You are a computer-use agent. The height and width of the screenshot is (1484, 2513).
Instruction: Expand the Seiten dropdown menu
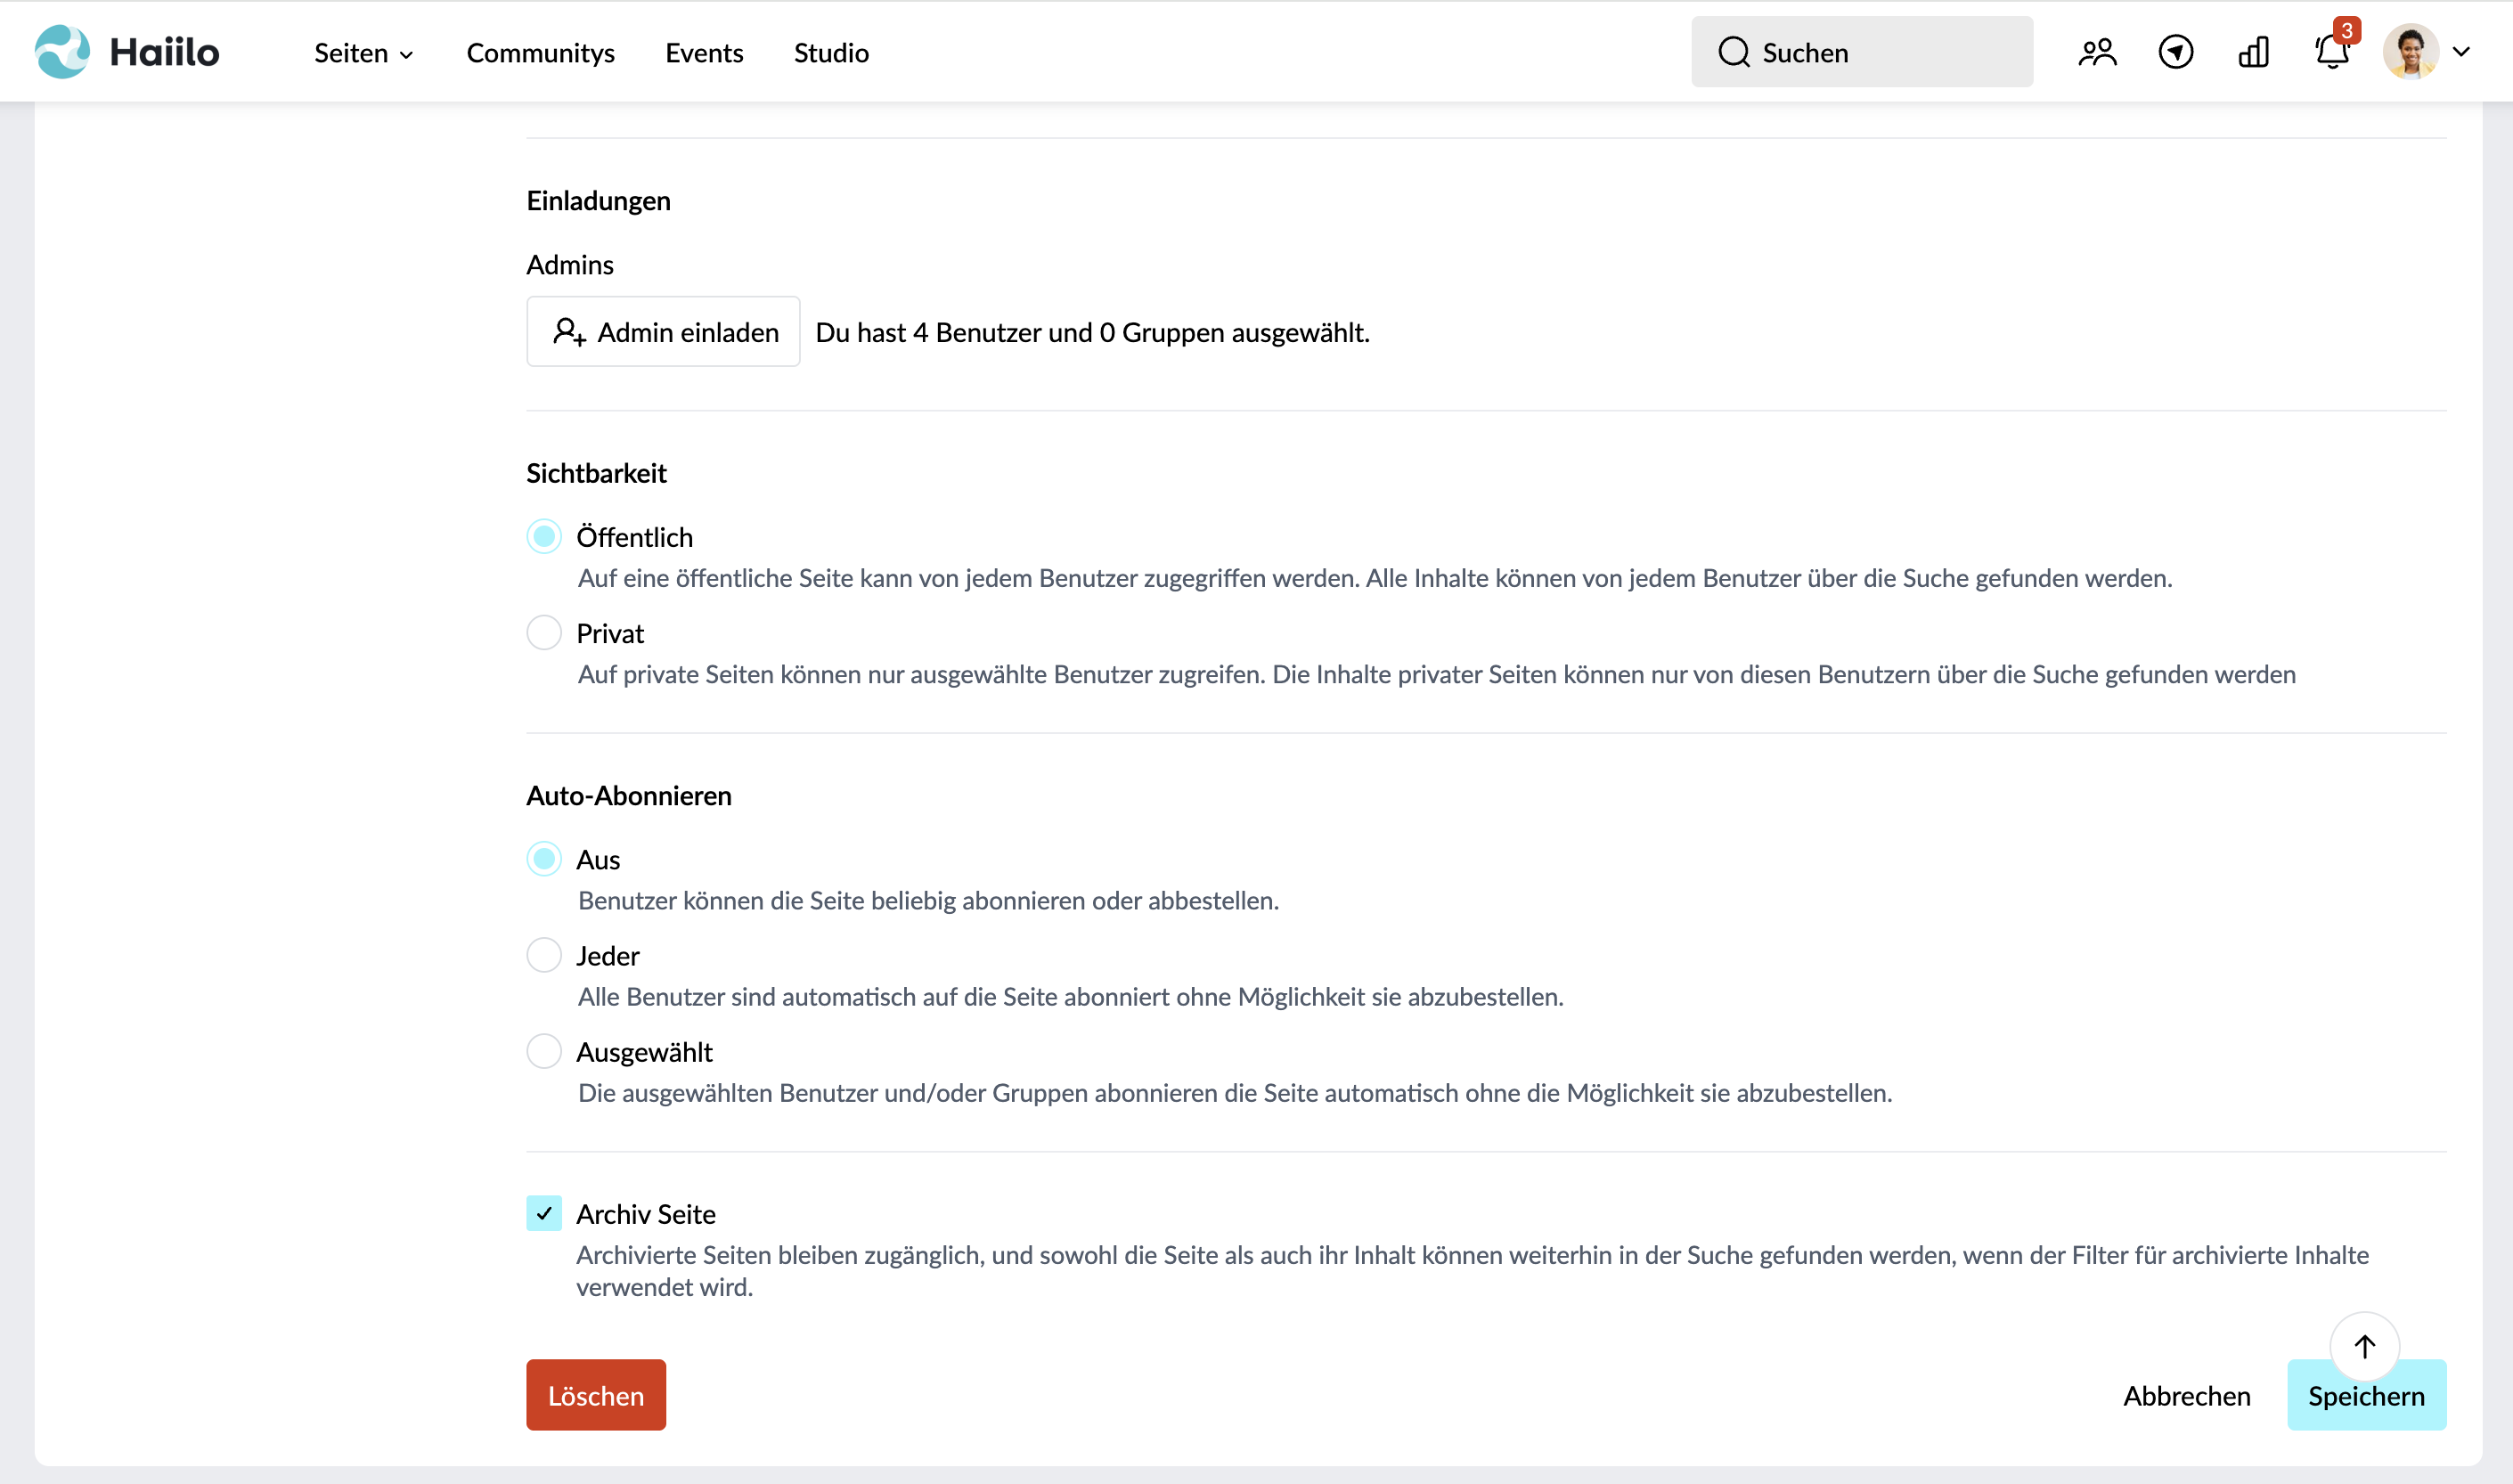[x=363, y=53]
